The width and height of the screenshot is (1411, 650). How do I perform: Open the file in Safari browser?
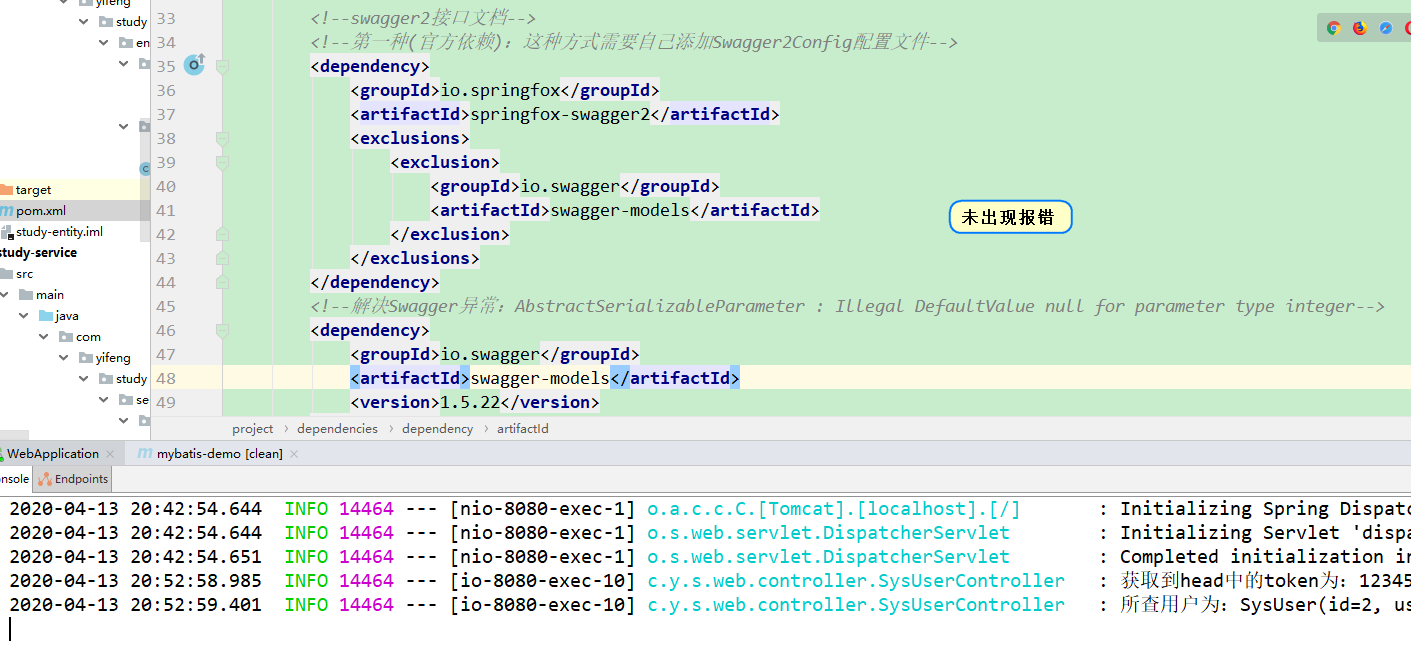click(x=1385, y=28)
